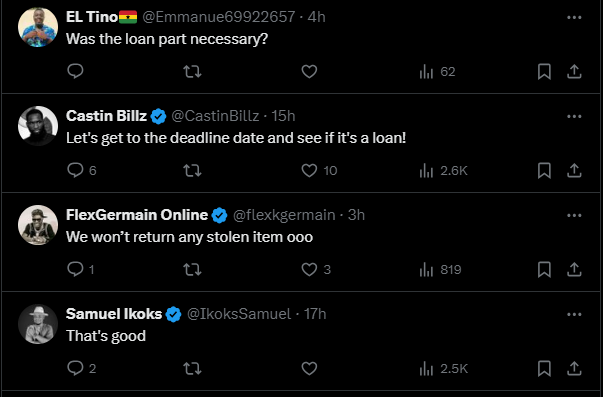Open more options on EL Tino's tweet
Screen dimensions: 603x397
(574, 17)
